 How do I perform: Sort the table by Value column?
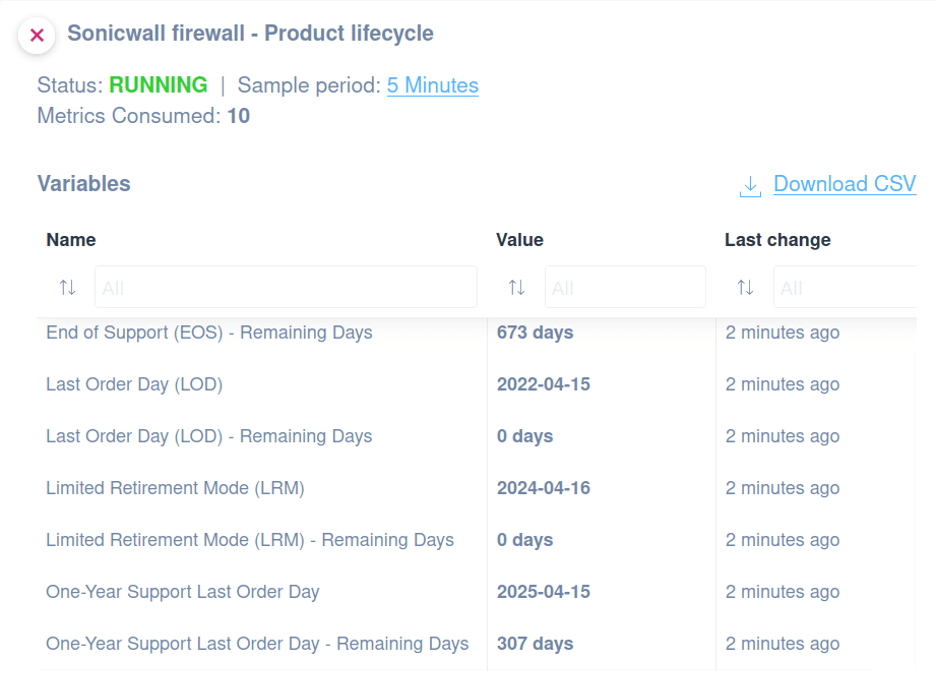(517, 288)
